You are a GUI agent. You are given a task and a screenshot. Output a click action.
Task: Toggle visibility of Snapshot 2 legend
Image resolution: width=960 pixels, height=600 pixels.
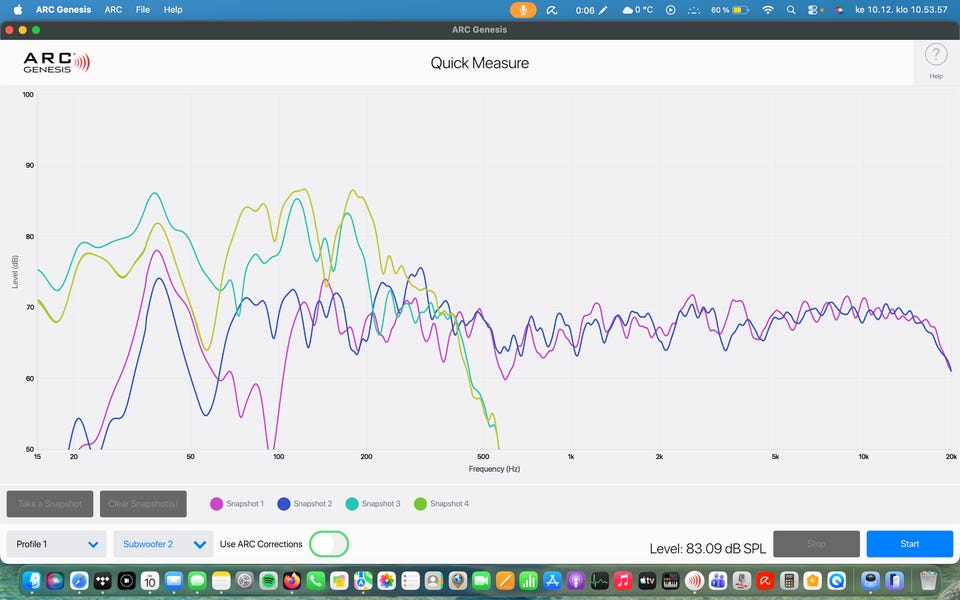coord(304,504)
